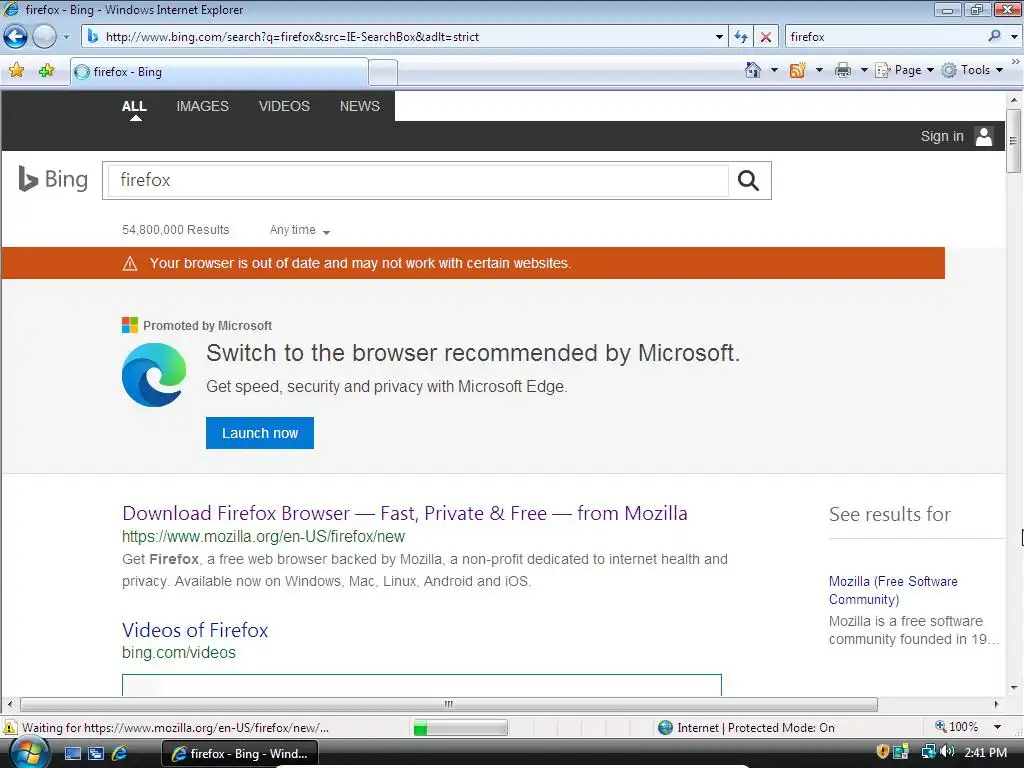Click the Bing search field with firefox
This screenshot has width=1024, height=768.
(x=417, y=180)
